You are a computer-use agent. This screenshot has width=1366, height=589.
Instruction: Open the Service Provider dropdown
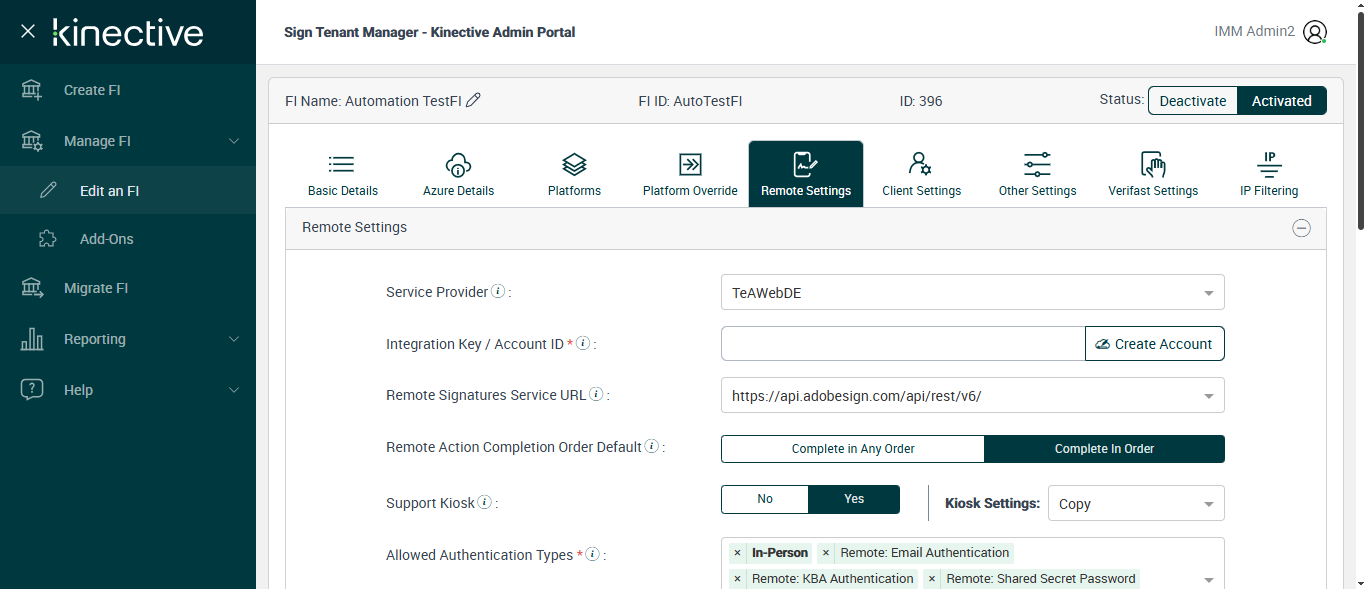pyautogui.click(x=972, y=293)
